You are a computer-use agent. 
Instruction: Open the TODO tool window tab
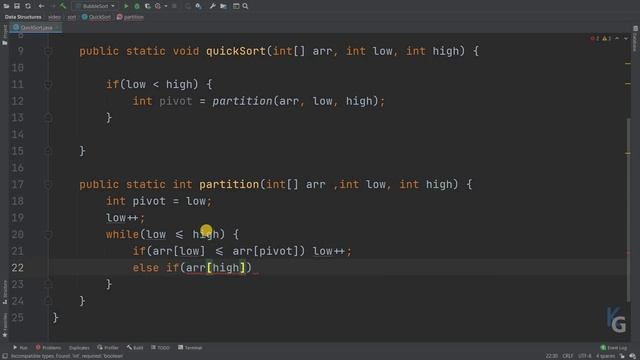coord(160,348)
